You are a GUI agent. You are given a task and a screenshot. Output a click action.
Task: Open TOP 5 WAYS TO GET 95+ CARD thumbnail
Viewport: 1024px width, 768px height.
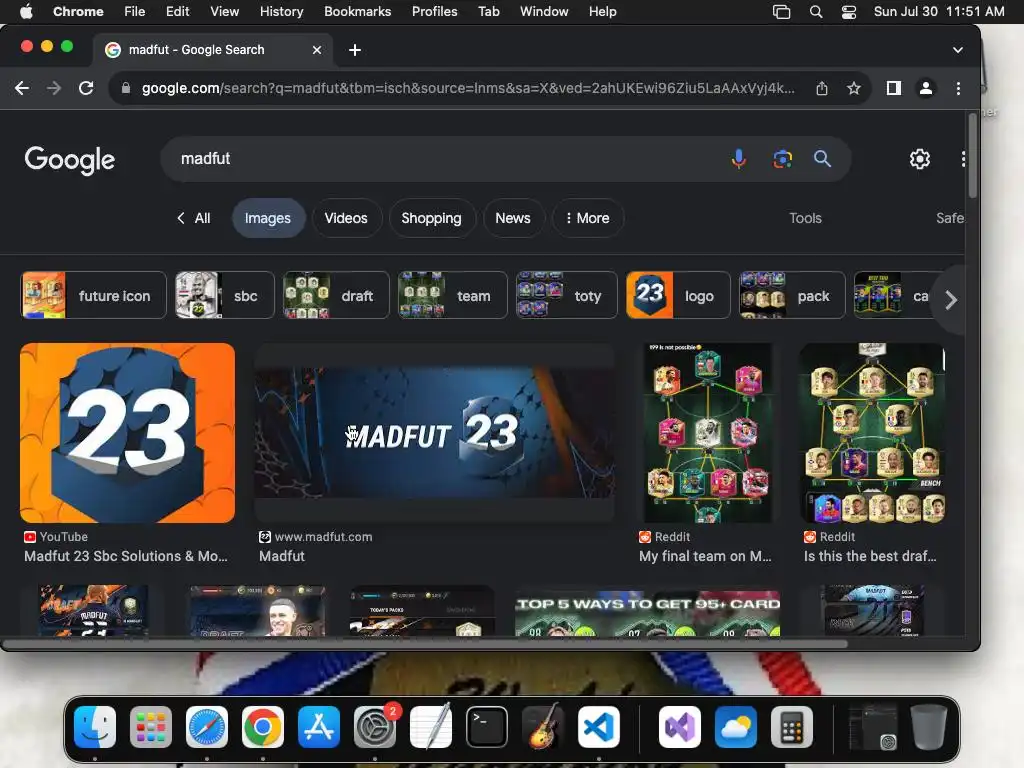coord(647,611)
